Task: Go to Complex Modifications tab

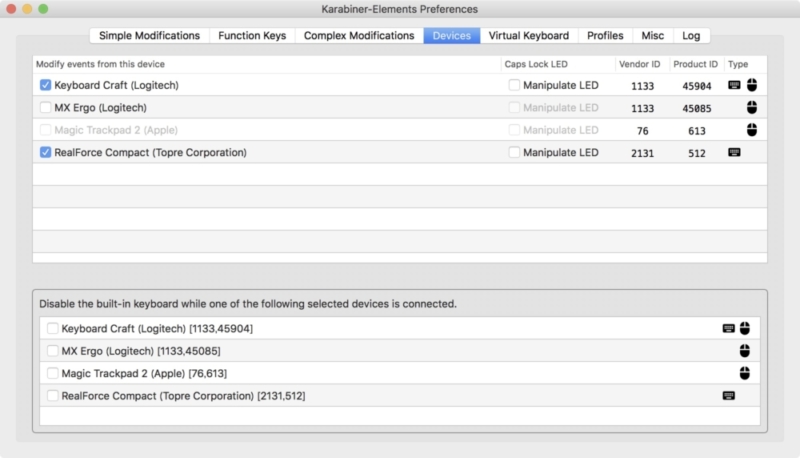Action: pyautogui.click(x=359, y=36)
